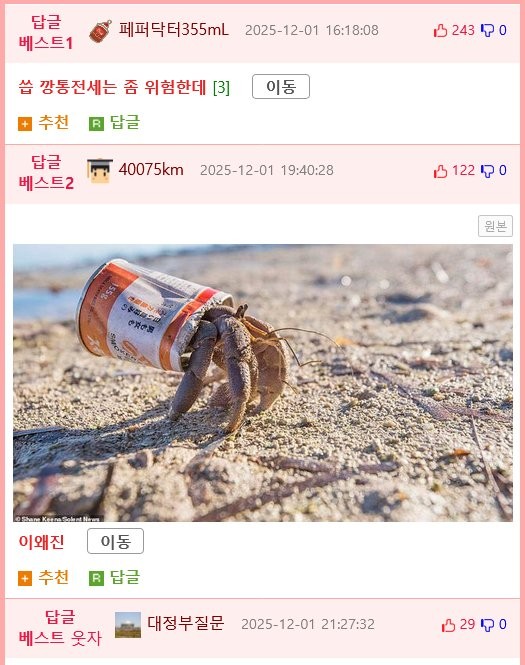Click 이동 button next to 이왜진
The height and width of the screenshot is (665, 525).
point(115,541)
